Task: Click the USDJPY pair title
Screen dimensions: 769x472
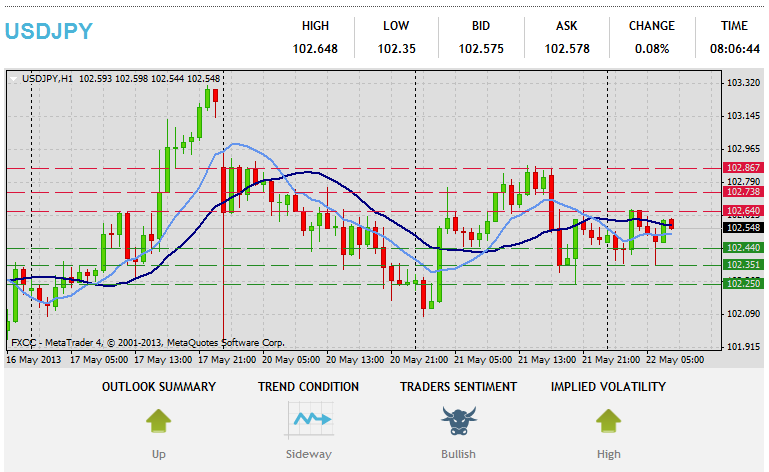Action: (x=49, y=31)
